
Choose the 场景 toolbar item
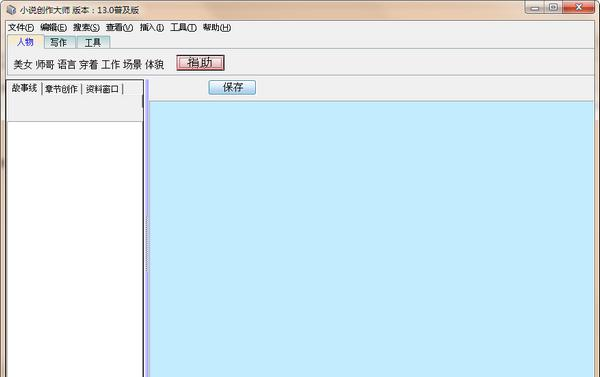pyautogui.click(x=132, y=64)
